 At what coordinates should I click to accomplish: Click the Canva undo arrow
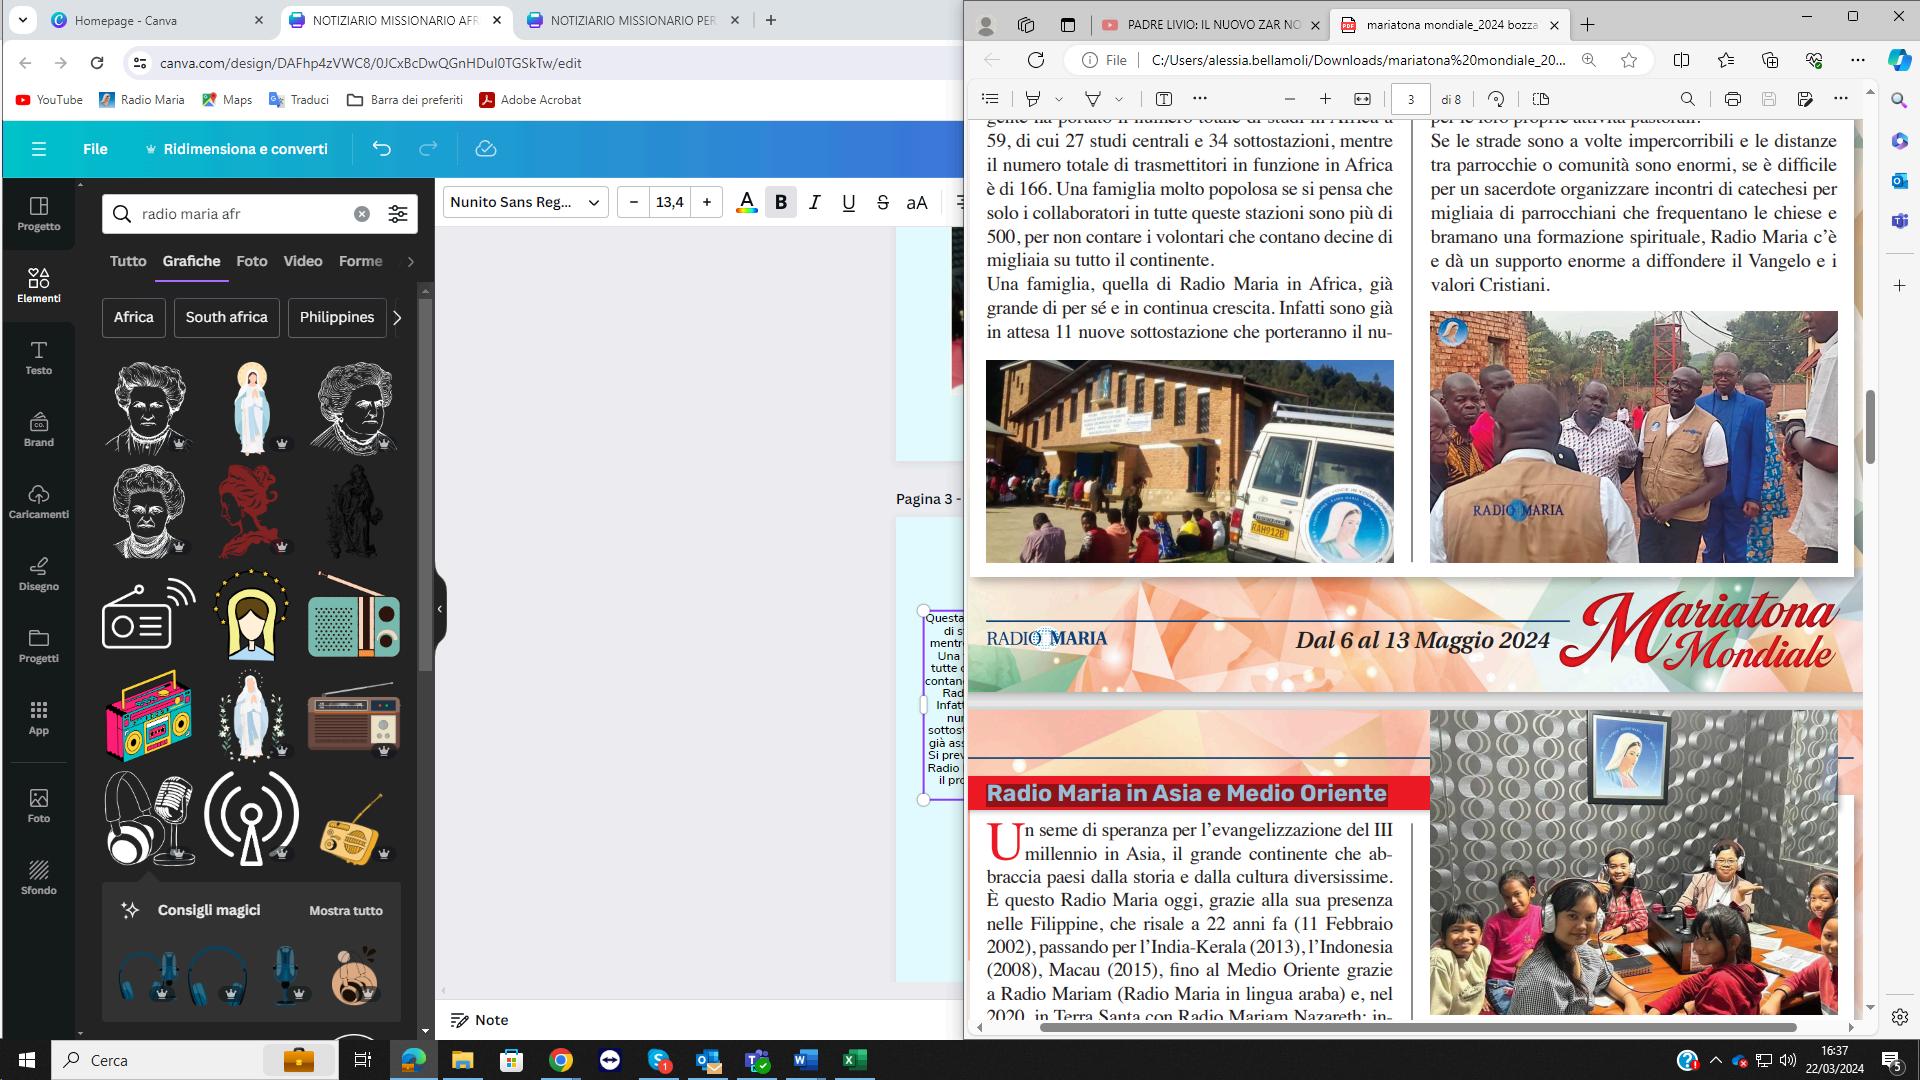(381, 149)
